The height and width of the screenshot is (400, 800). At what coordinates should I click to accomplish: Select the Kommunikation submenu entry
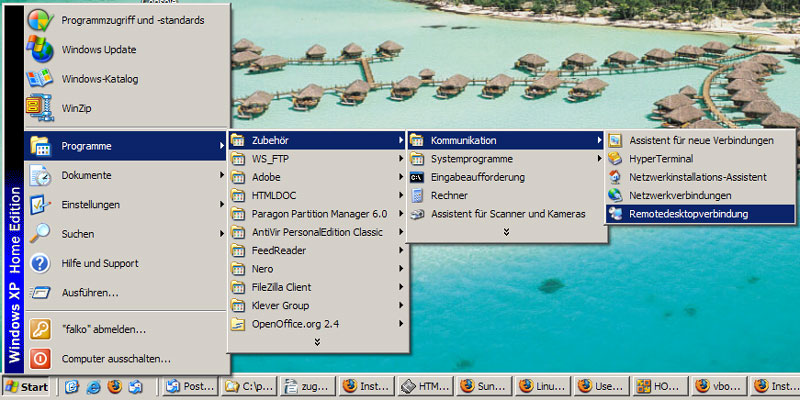(506, 140)
